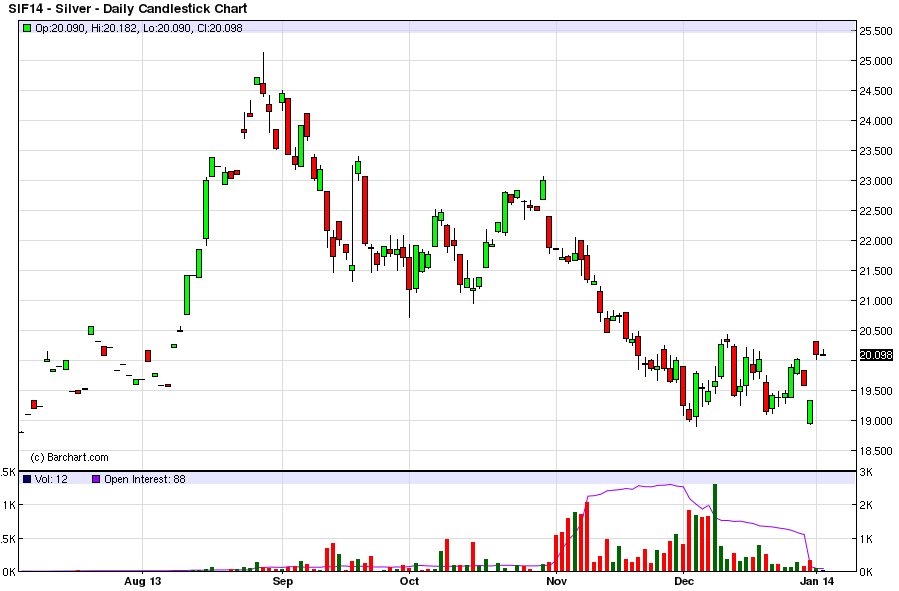Screen dimensions: 899x591
Task: Click the 2K open interest axis label
Action: tap(867, 506)
